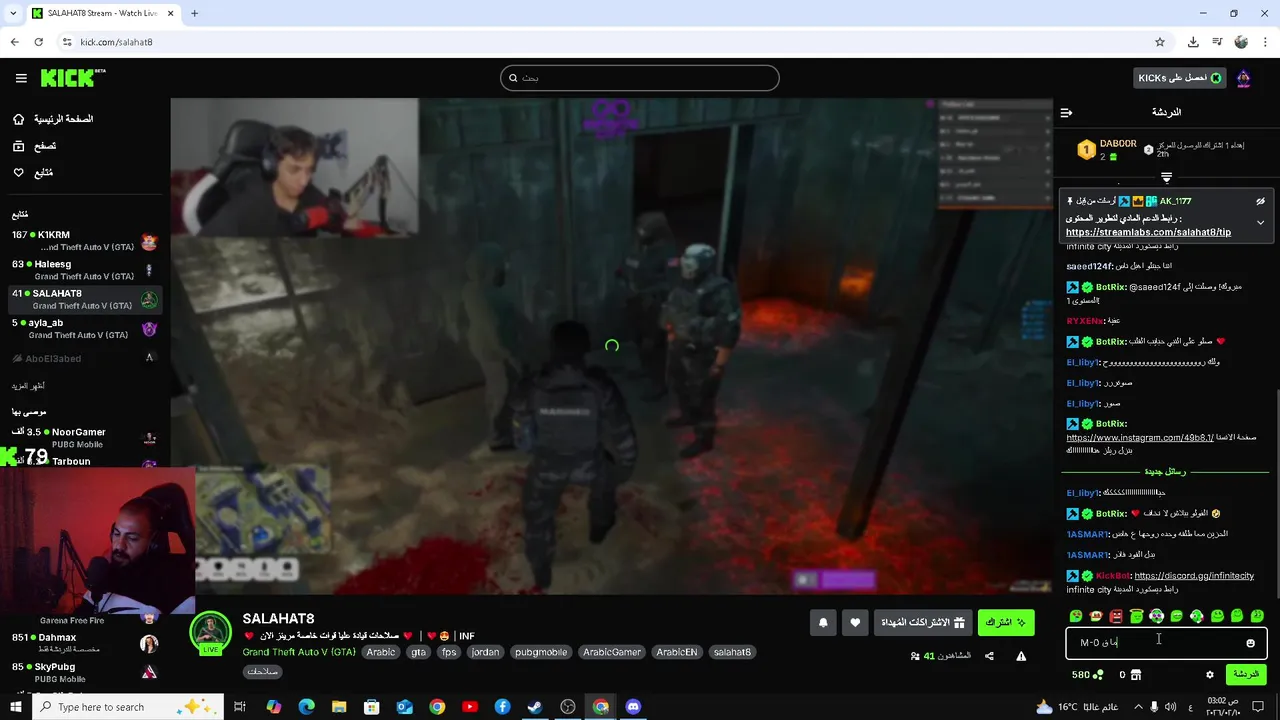Open Steam from the taskbar
Viewport: 1280px width, 720px height.
pyautogui.click(x=535, y=707)
